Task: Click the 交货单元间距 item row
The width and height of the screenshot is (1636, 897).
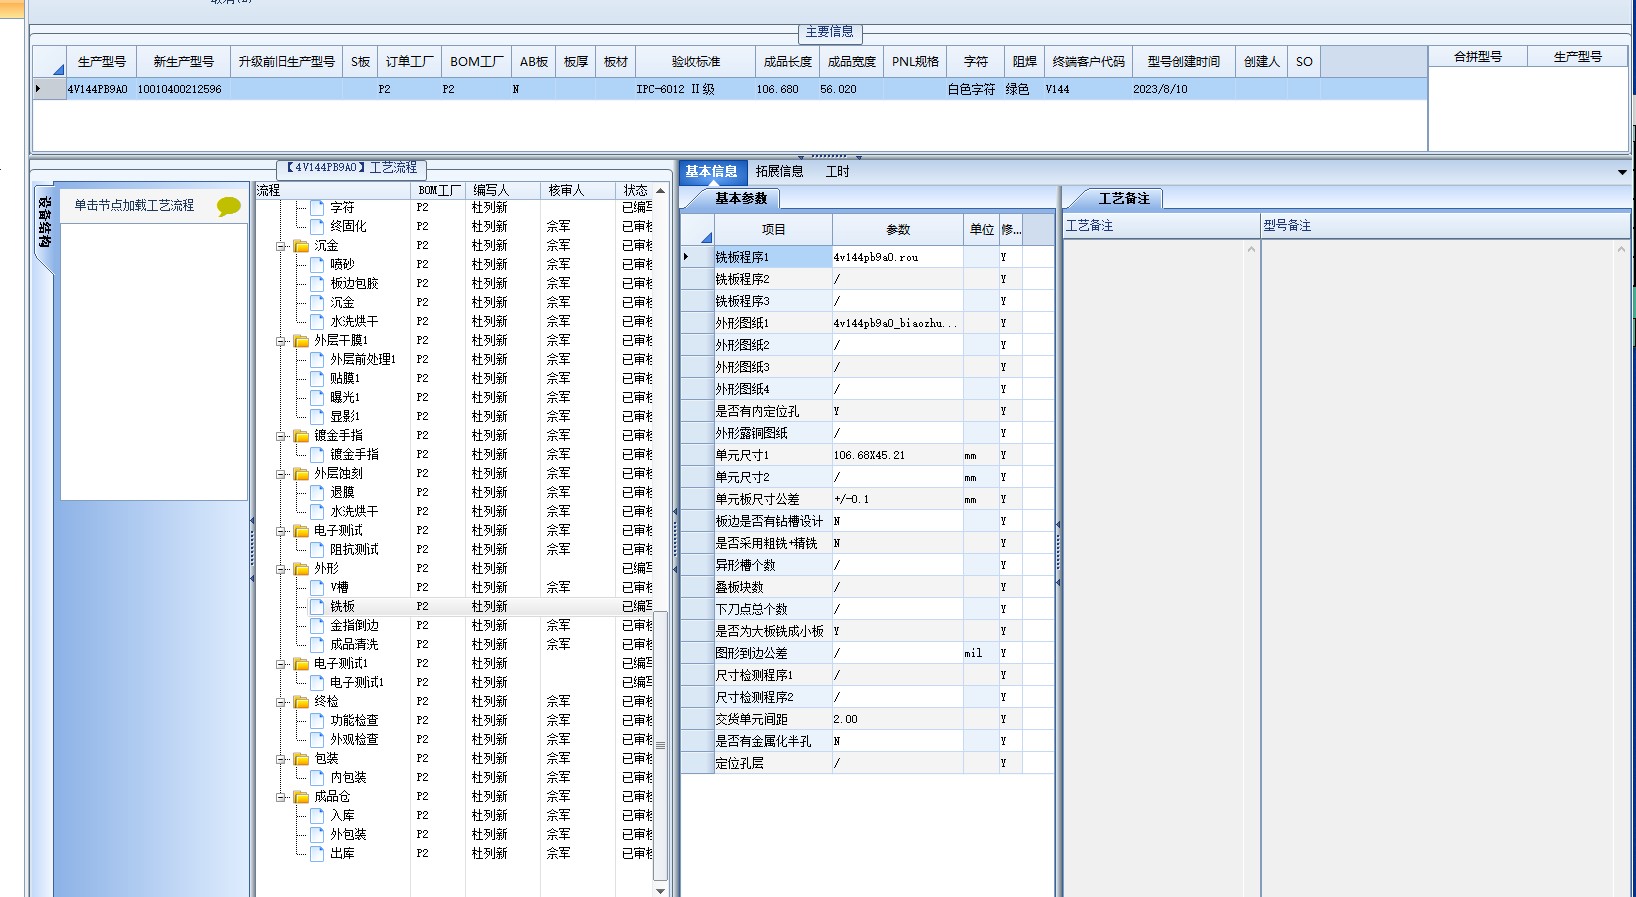Action: coord(867,719)
